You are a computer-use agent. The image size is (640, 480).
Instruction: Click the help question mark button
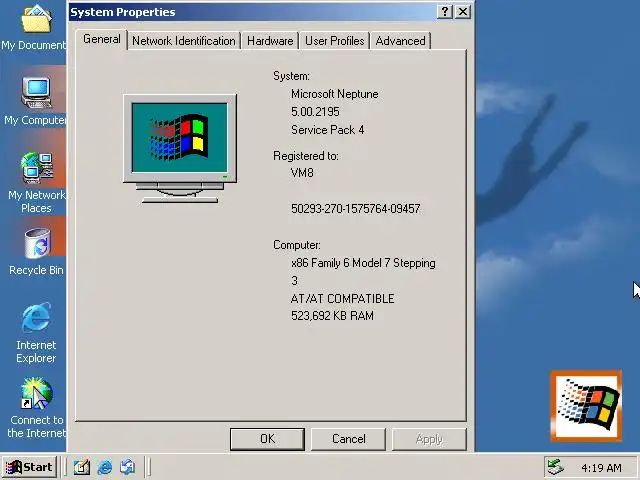click(x=445, y=12)
